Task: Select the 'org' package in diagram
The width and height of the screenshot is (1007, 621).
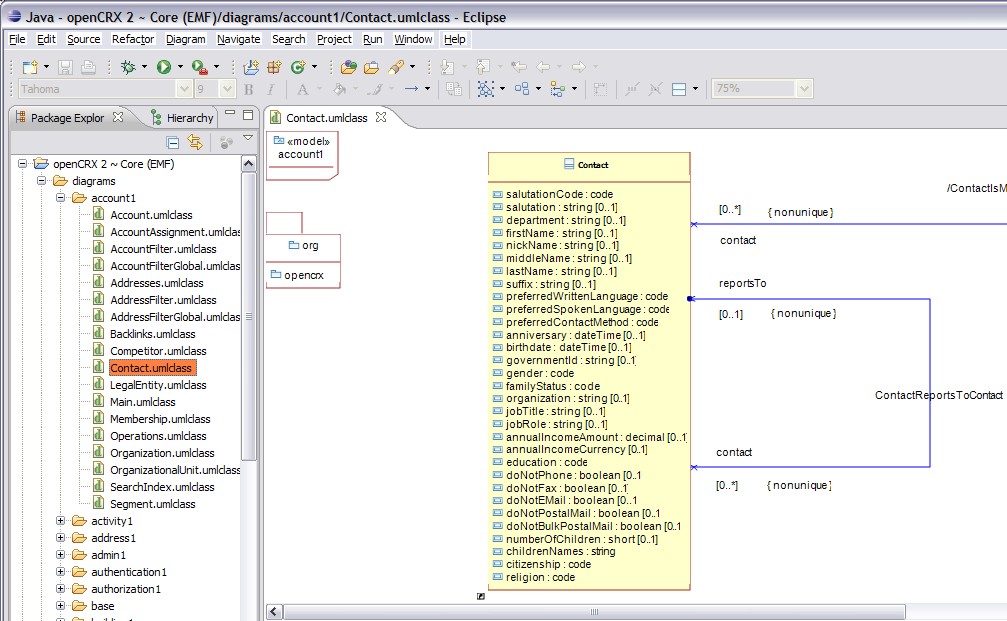Action: point(303,245)
